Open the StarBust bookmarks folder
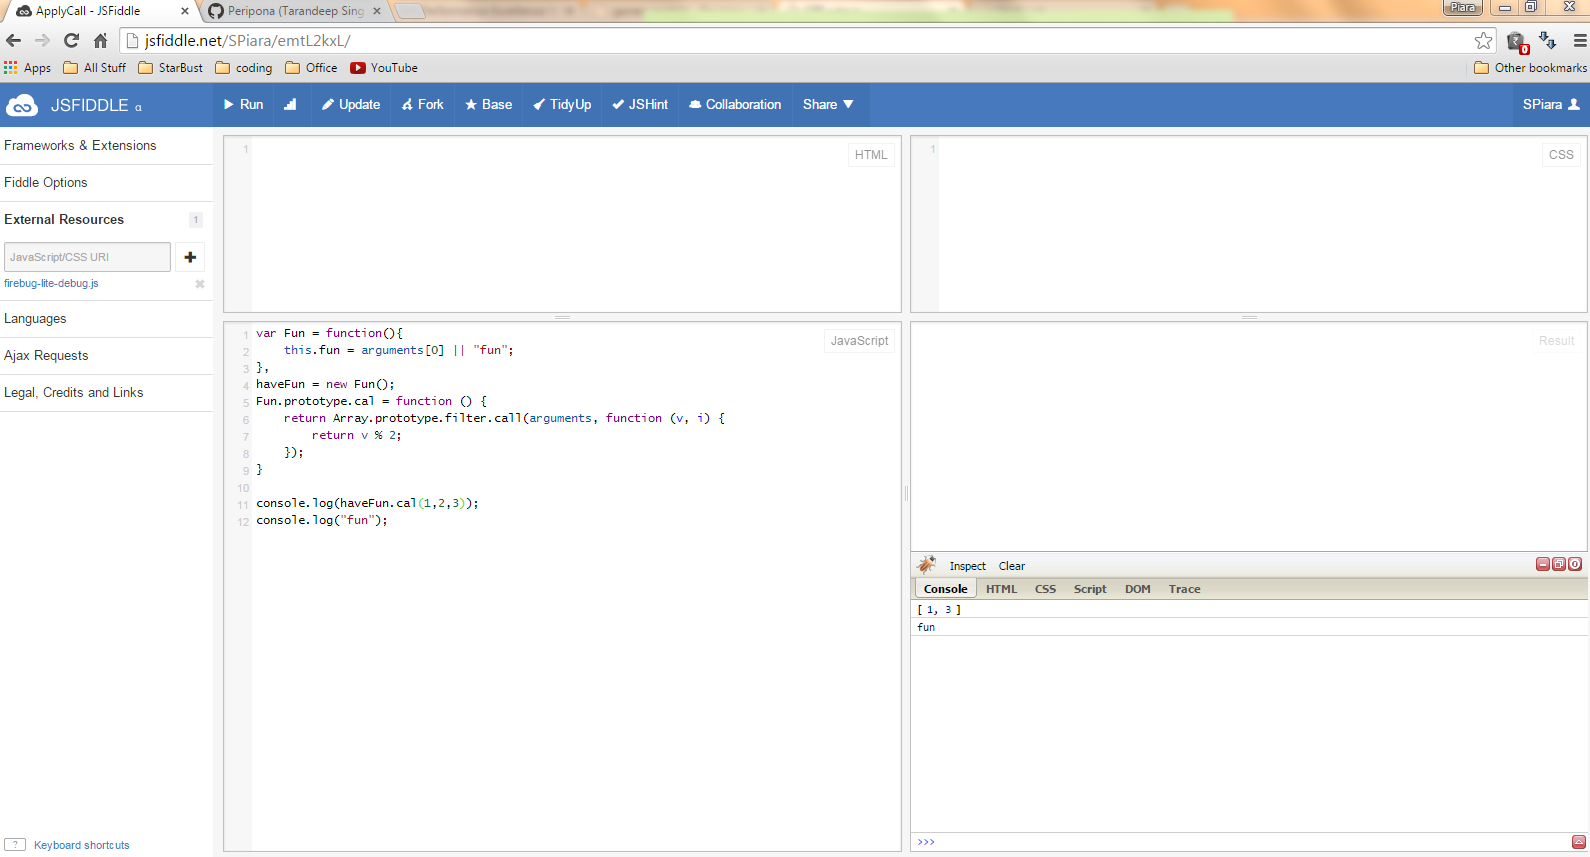This screenshot has height=857, width=1590. 171,68
